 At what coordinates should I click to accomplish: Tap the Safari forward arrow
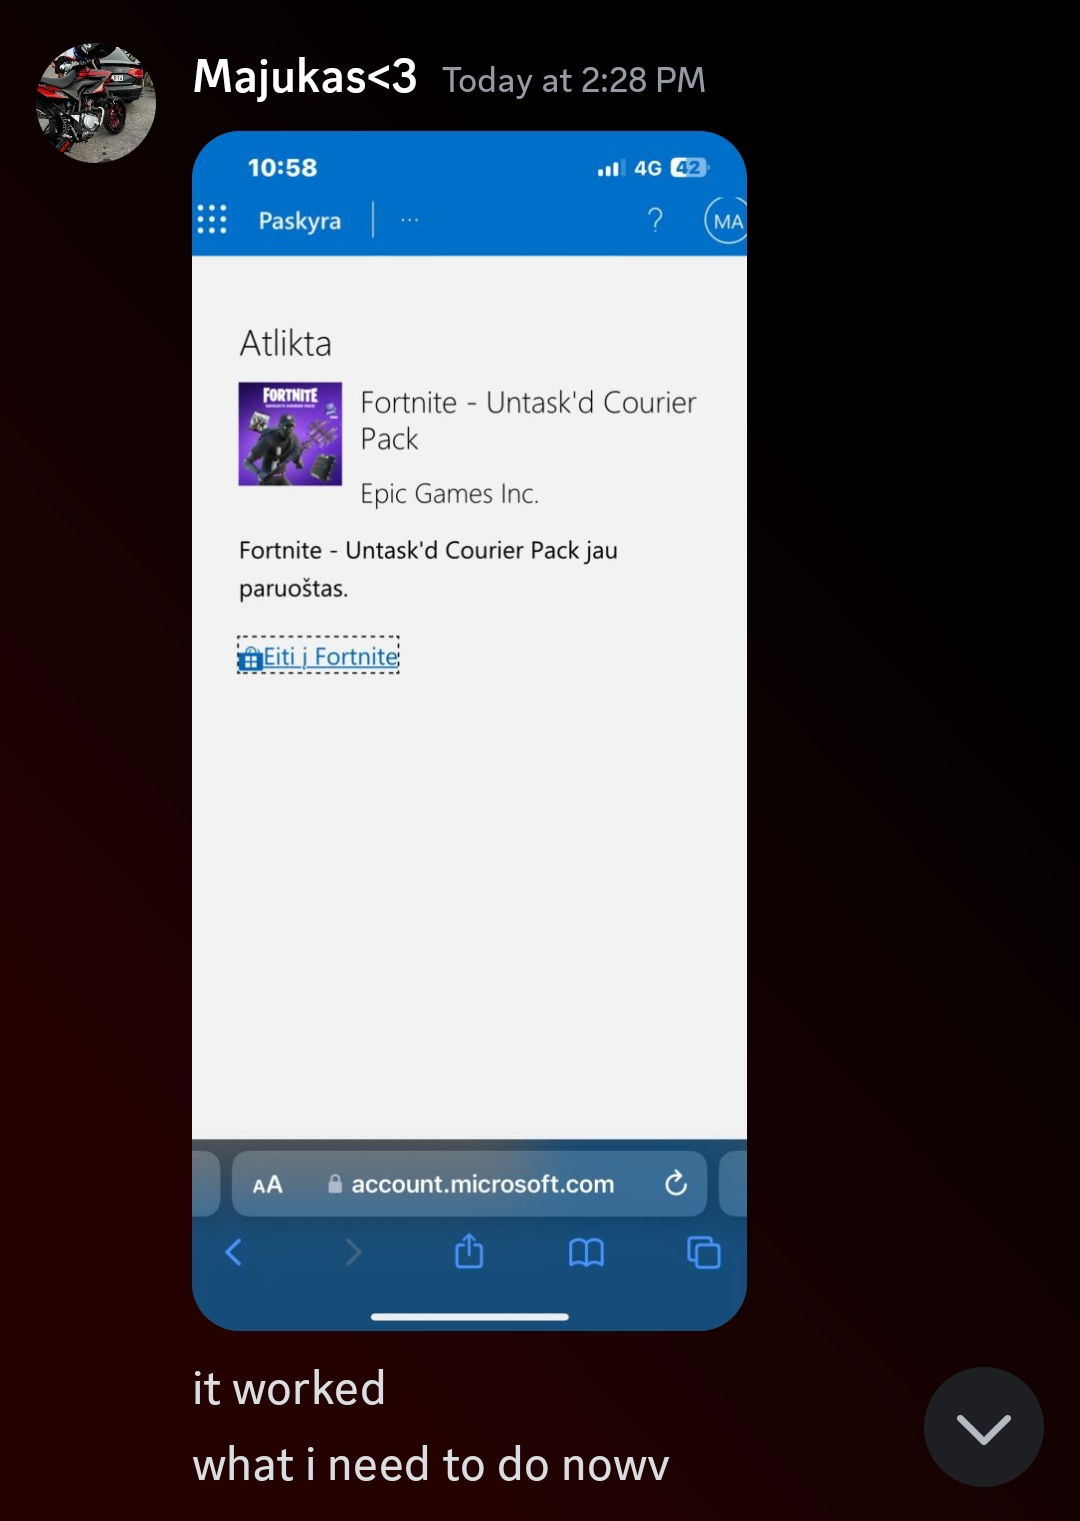tap(353, 1252)
